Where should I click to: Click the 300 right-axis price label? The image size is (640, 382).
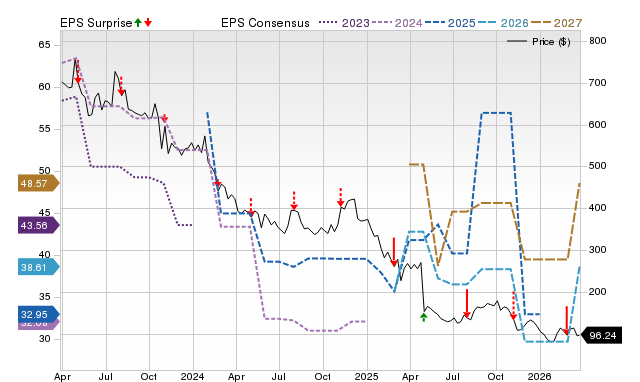click(x=598, y=250)
